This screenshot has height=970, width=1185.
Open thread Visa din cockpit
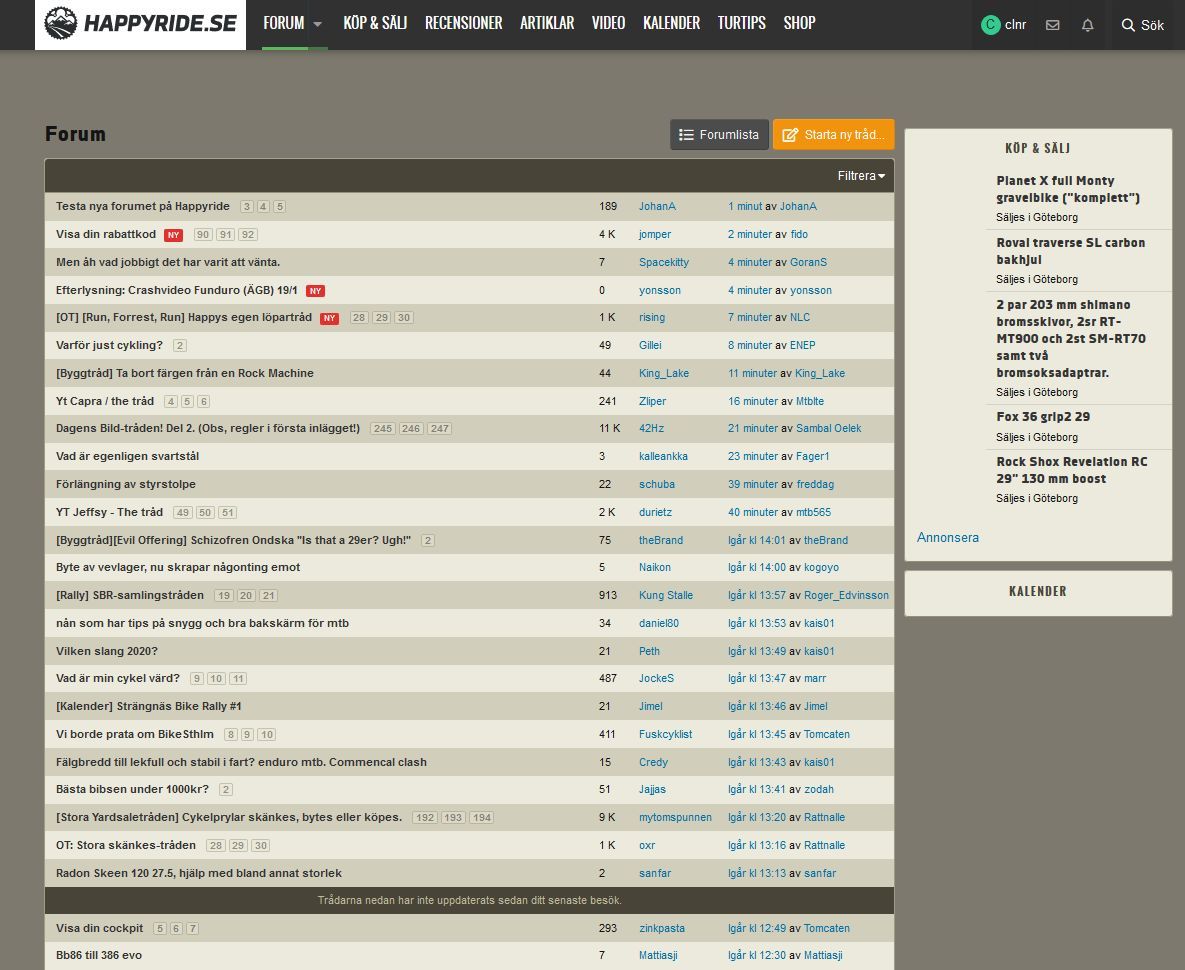coord(99,928)
